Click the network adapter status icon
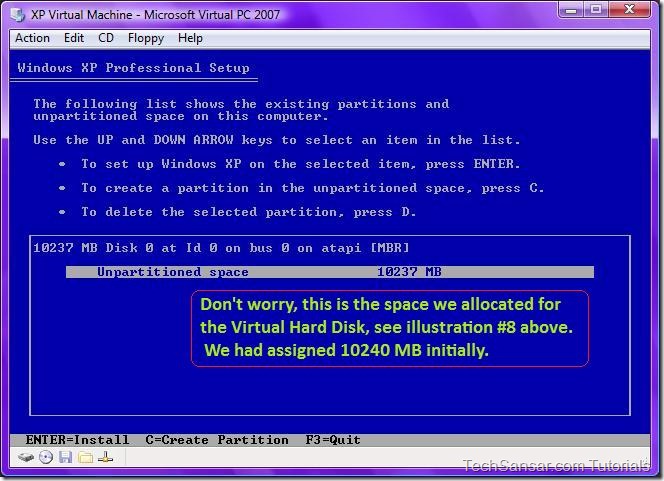 pos(105,457)
